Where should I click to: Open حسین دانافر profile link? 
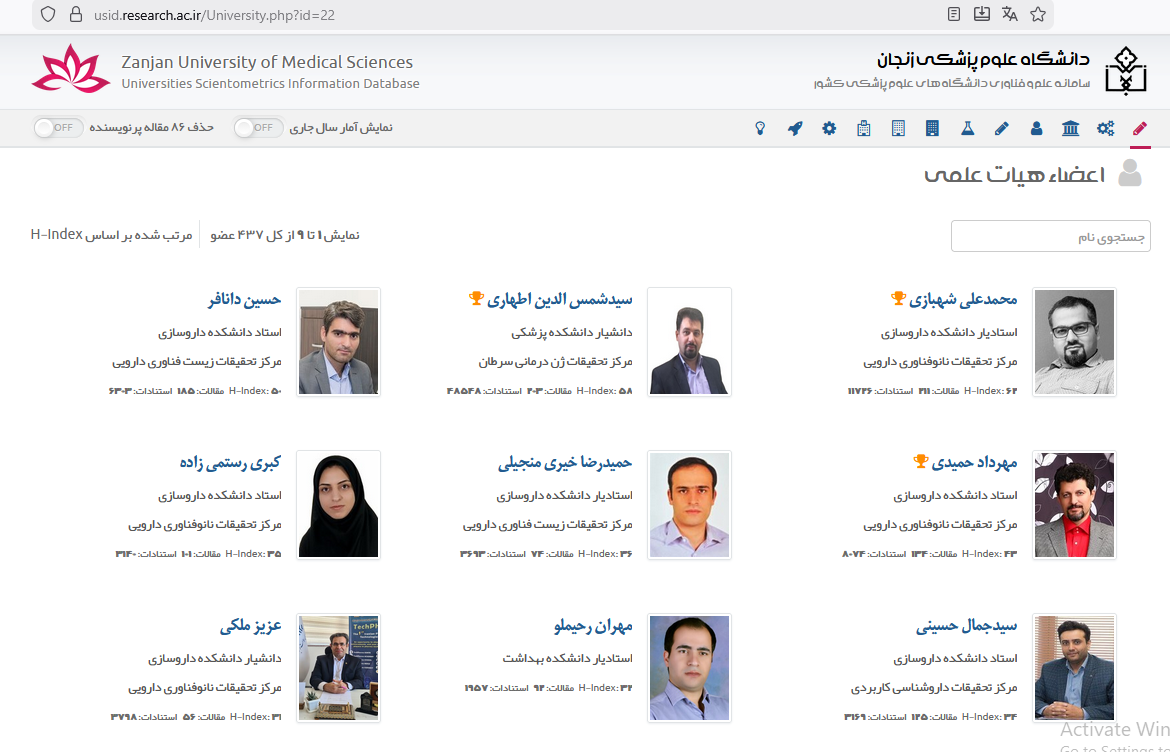pos(245,299)
